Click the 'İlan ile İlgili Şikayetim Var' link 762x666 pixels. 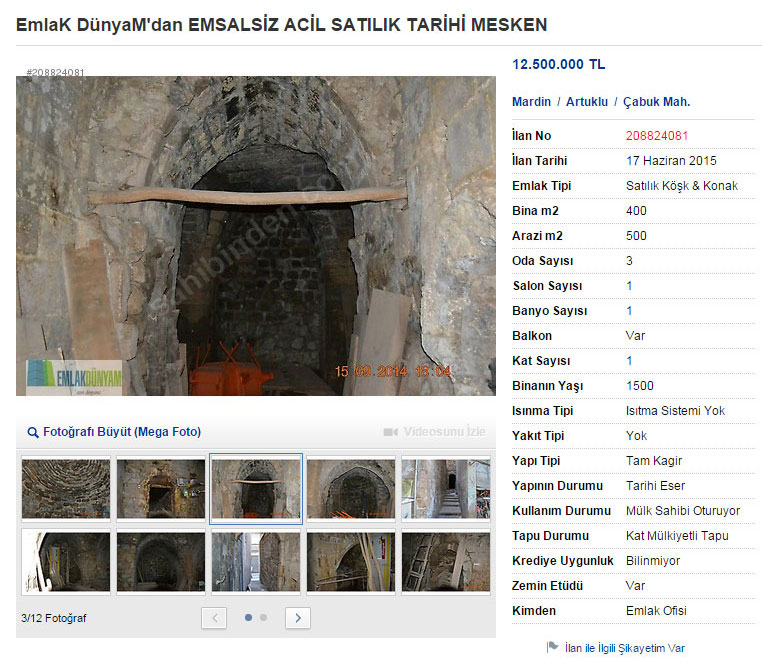click(x=624, y=648)
